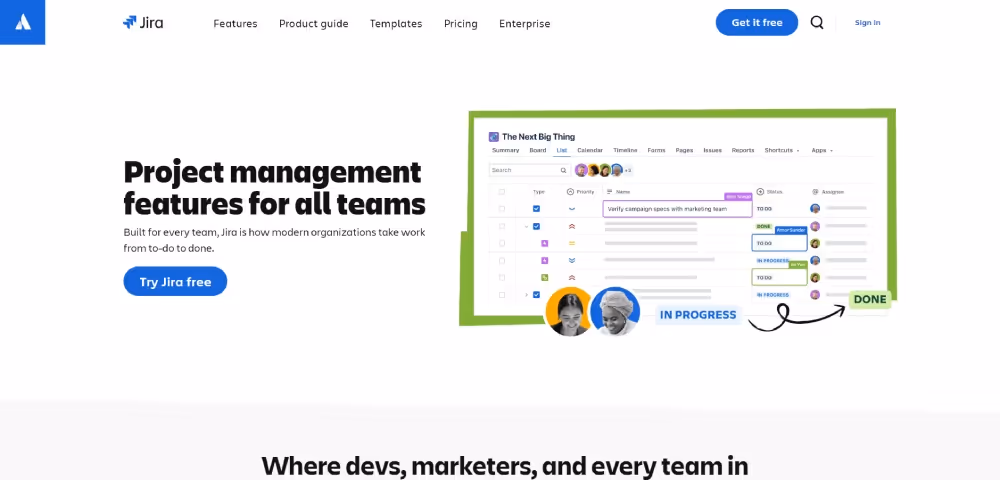Screen dimensions: 1000x480
Task: Click the Verify campaign specs name field
Action: (x=677, y=208)
